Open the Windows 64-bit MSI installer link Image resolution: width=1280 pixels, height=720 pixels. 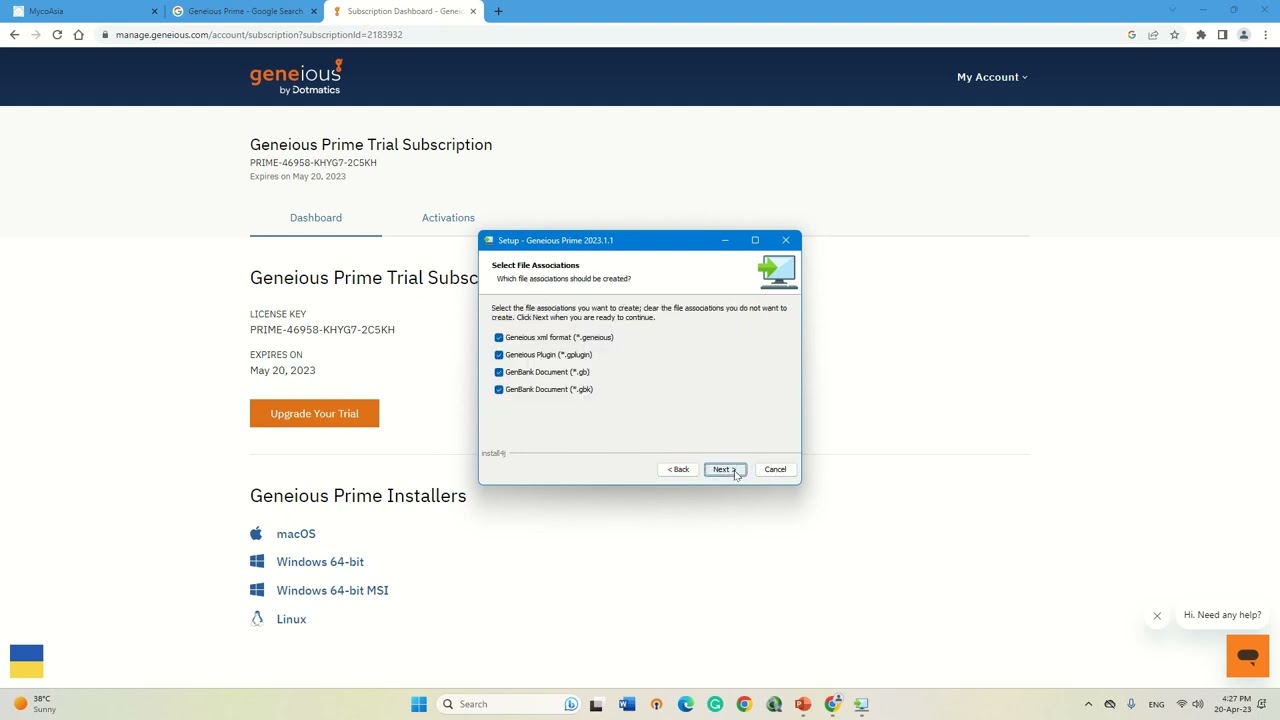(x=332, y=590)
